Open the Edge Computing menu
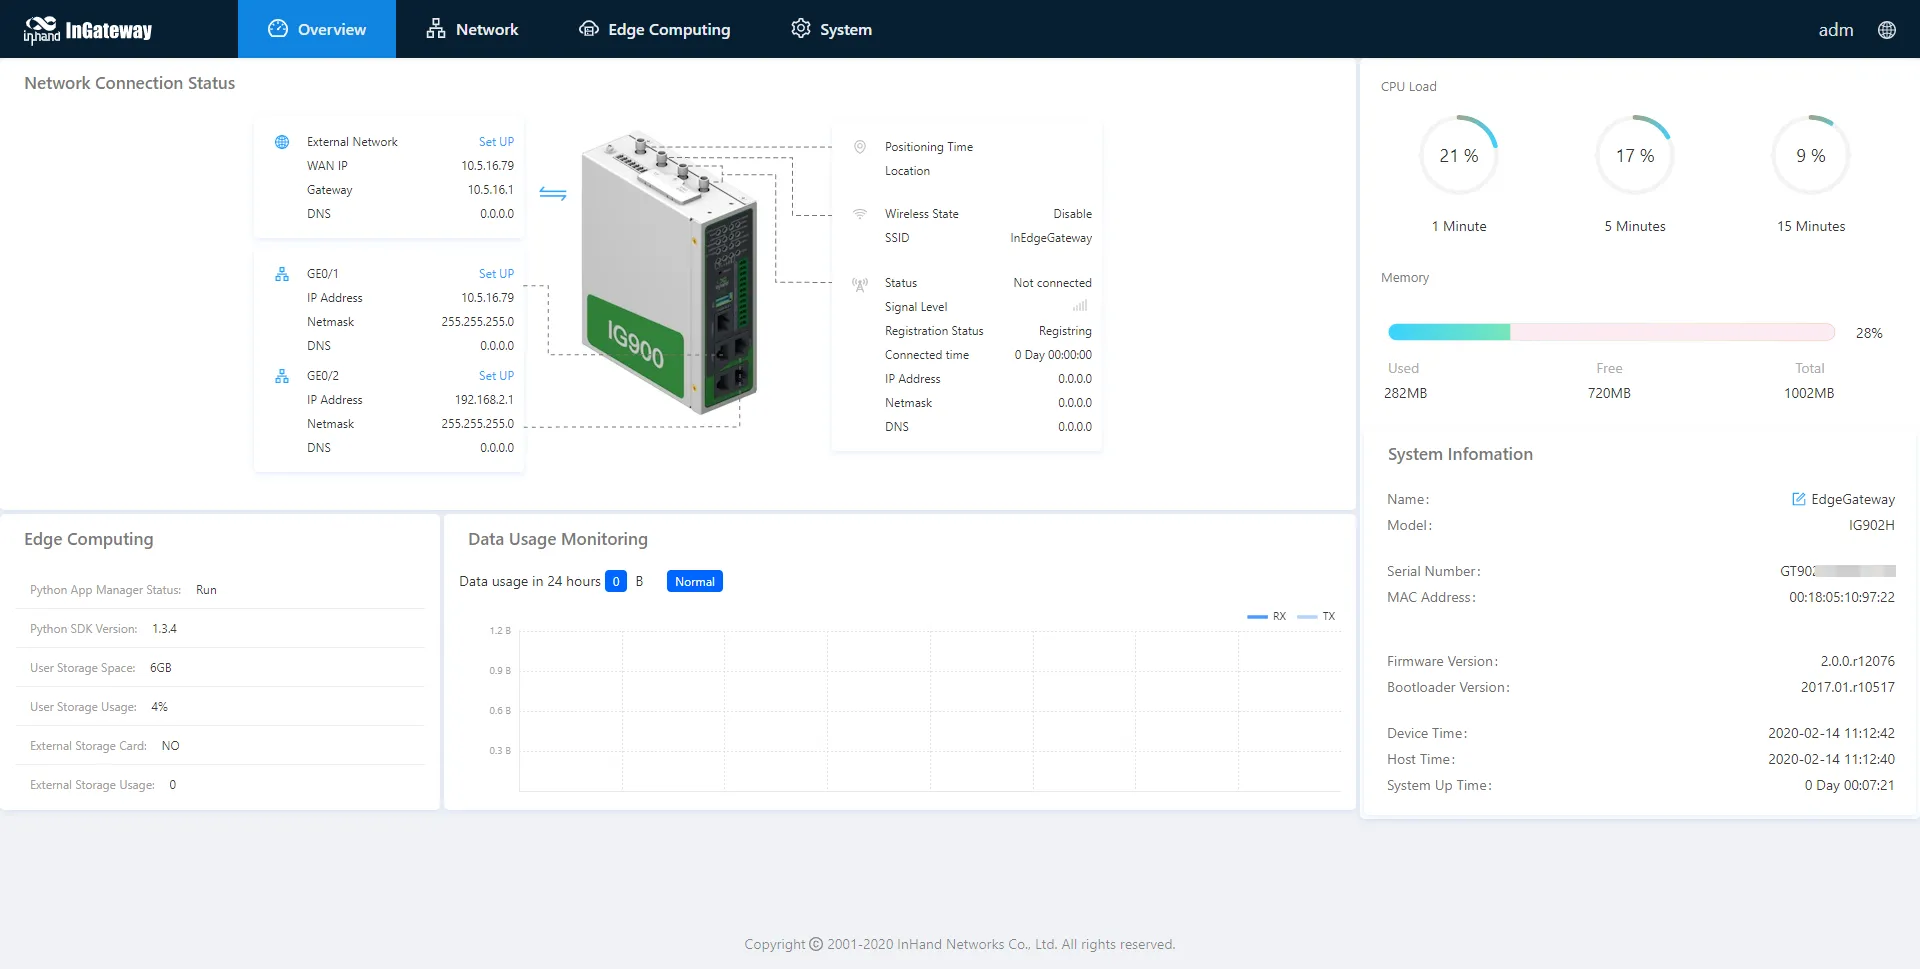This screenshot has height=969, width=1920. [655, 29]
